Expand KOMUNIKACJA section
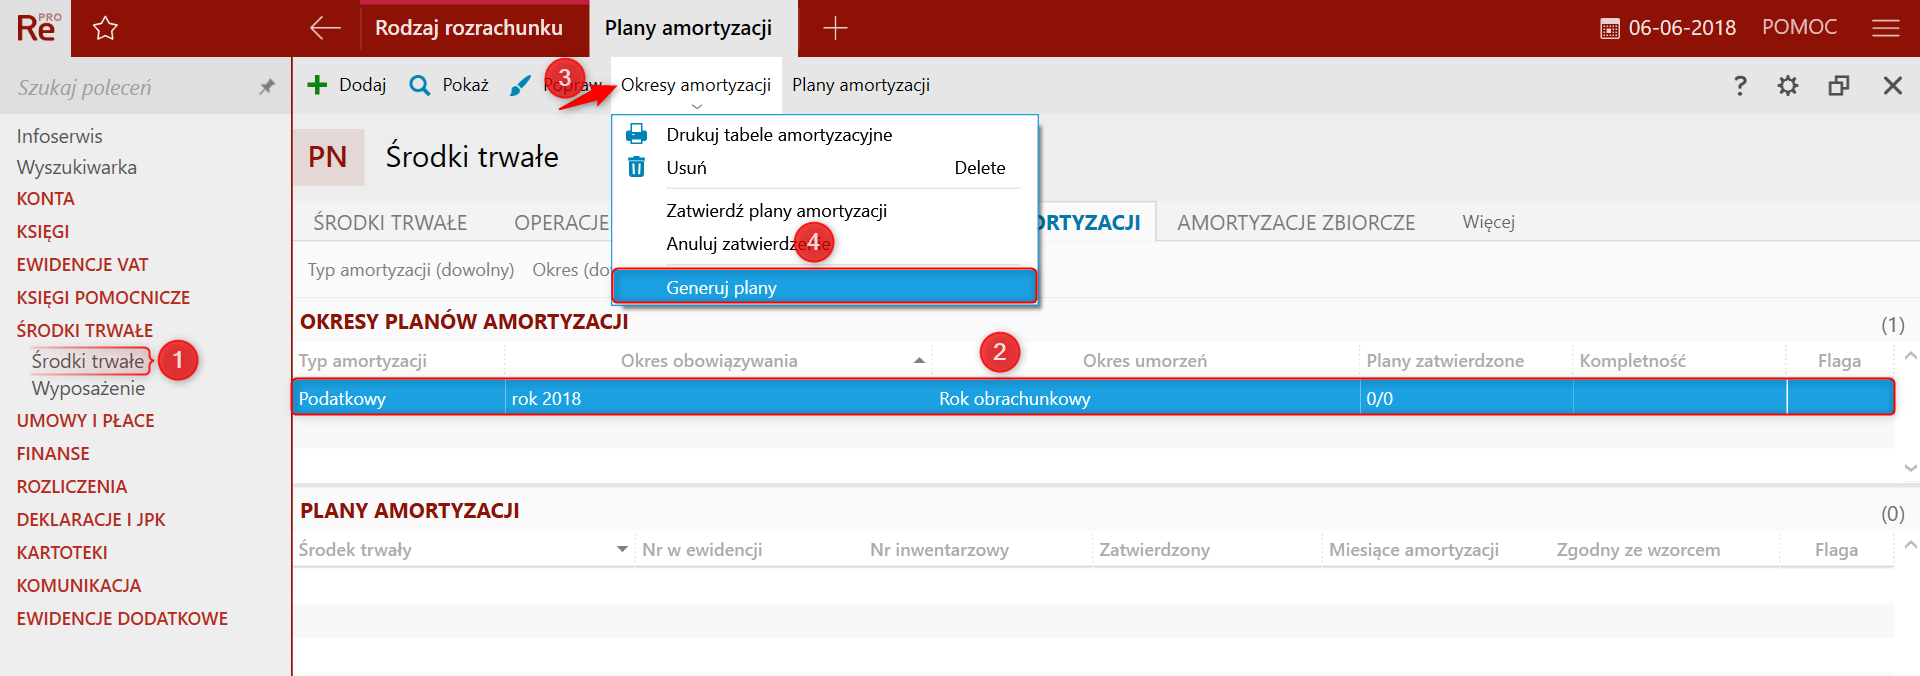 click(78, 586)
